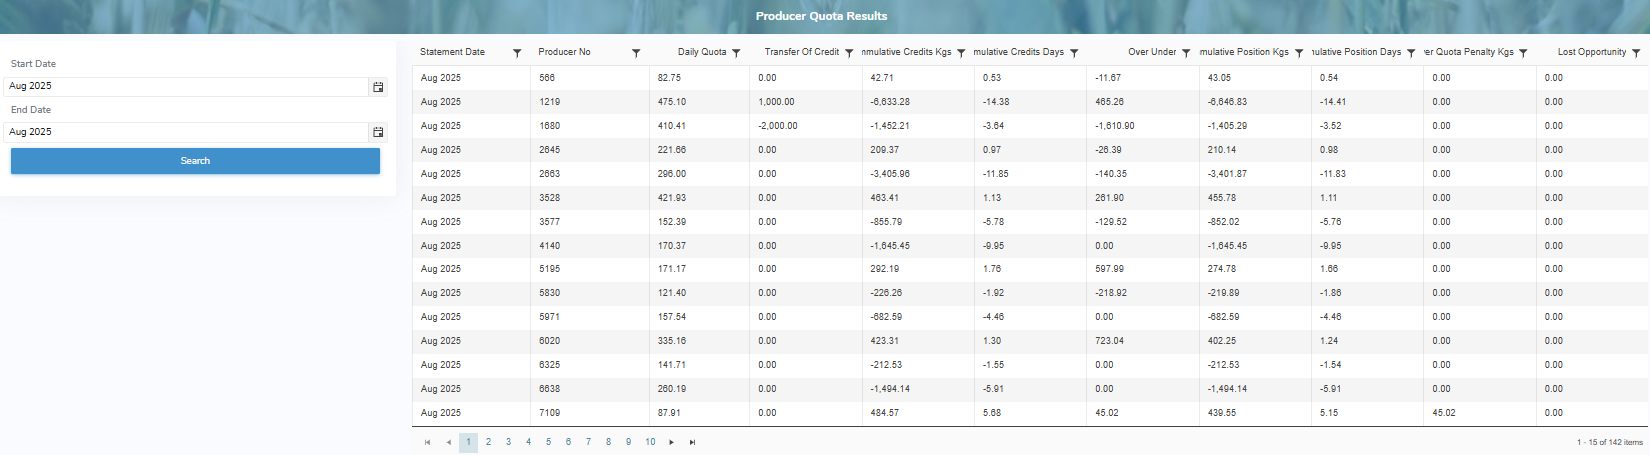Click the 1 - 15 of 142 items label
Image resolution: width=1650 pixels, height=455 pixels.
[1610, 442]
